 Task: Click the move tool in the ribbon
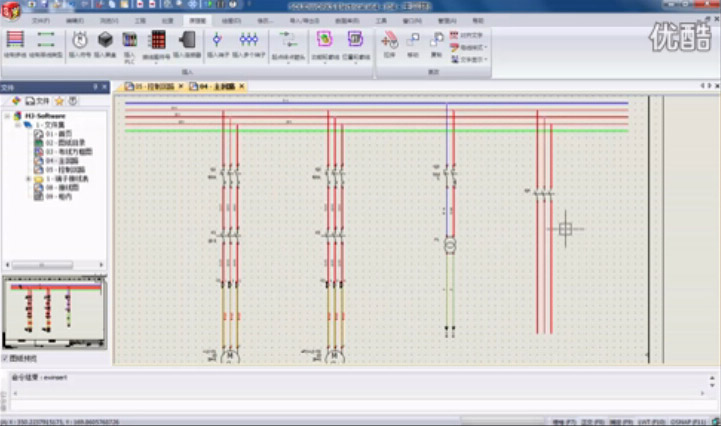click(x=413, y=40)
